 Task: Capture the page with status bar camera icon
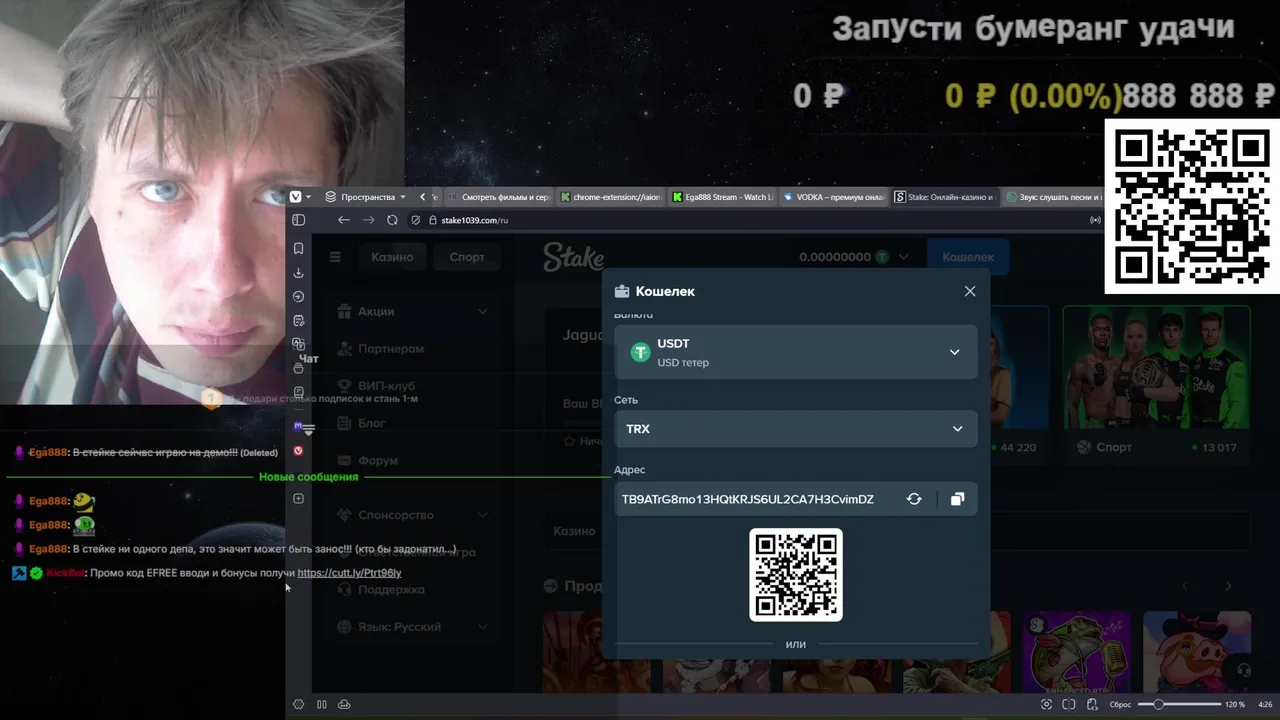1047,704
